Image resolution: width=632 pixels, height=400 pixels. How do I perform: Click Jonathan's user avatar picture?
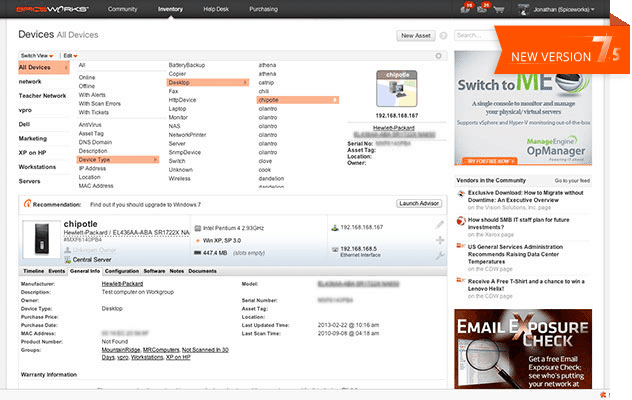pos(524,9)
